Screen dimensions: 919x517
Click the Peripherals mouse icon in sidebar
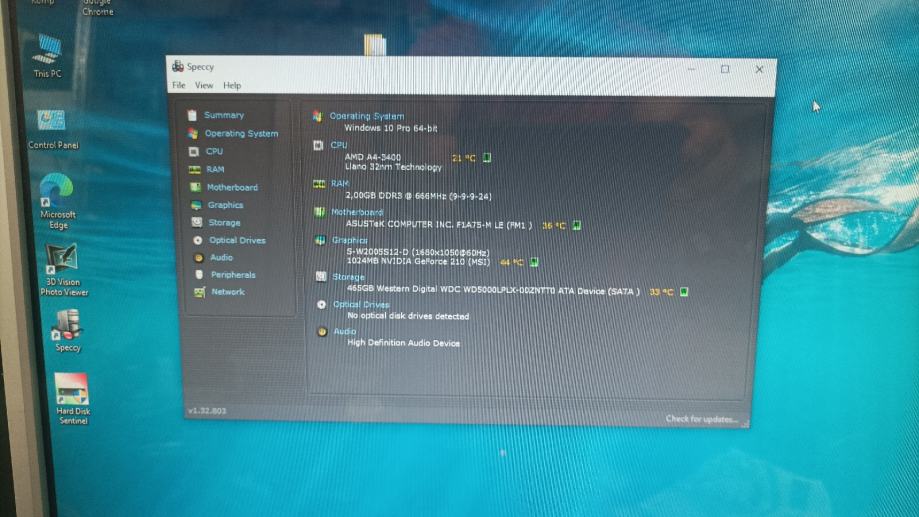tap(199, 275)
